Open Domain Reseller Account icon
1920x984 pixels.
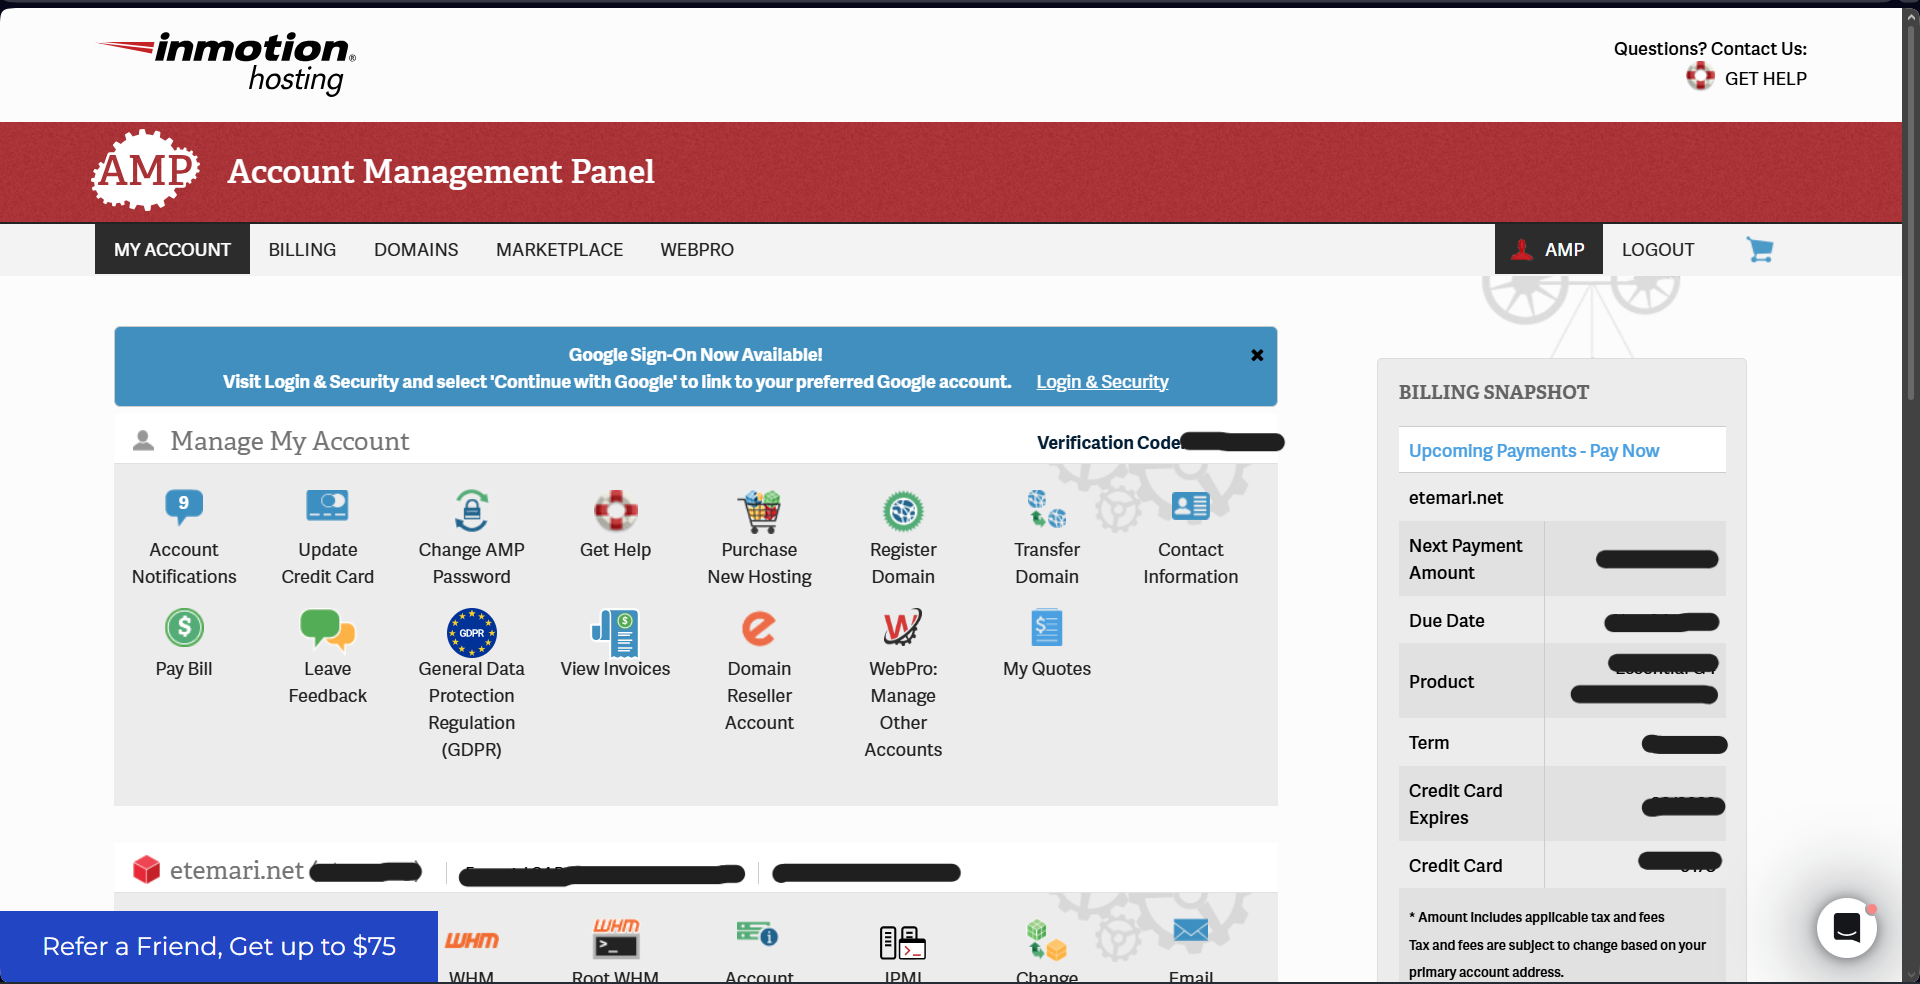point(759,629)
